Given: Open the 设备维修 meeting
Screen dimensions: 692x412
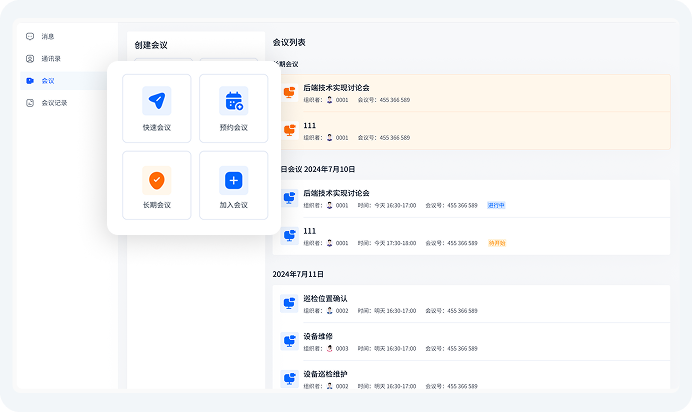Looking at the screenshot, I should click(471, 342).
